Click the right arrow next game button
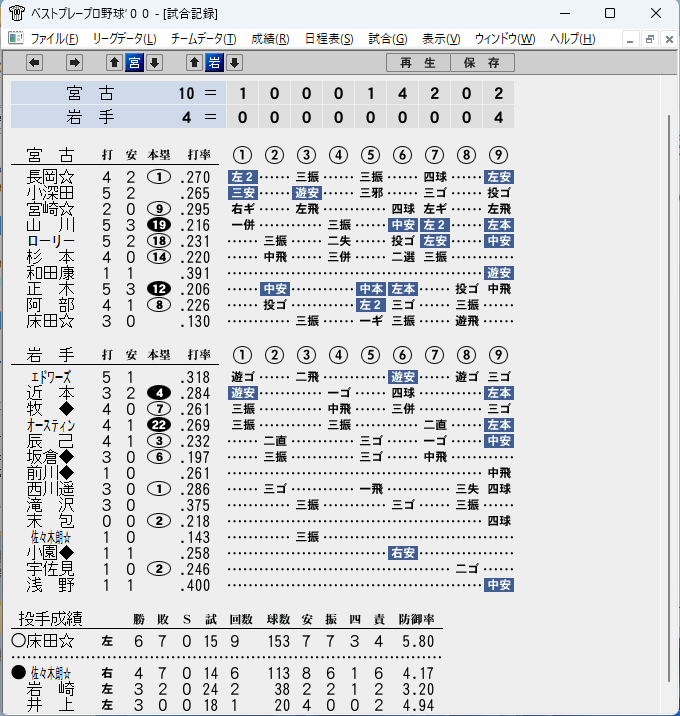 (74, 63)
